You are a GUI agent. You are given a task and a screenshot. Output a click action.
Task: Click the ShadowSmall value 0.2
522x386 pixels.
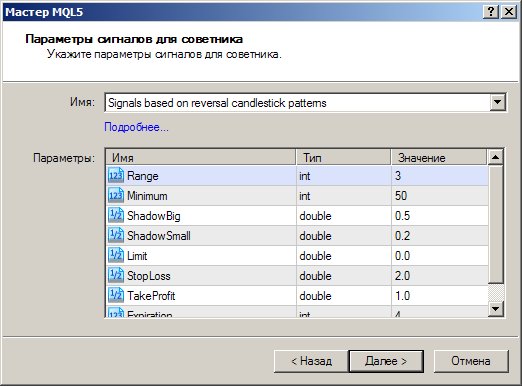tap(440, 236)
